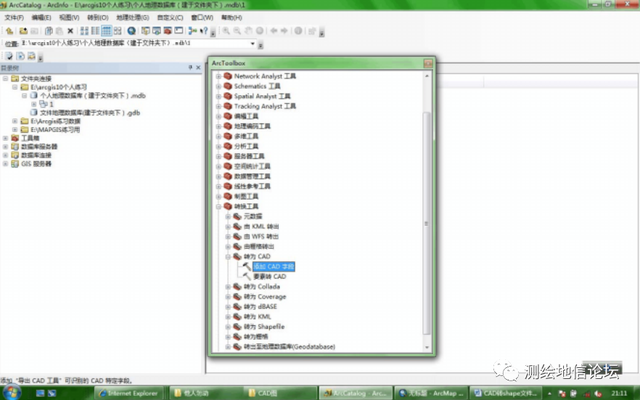
Task: Open the Search window icon
Action: point(156,31)
